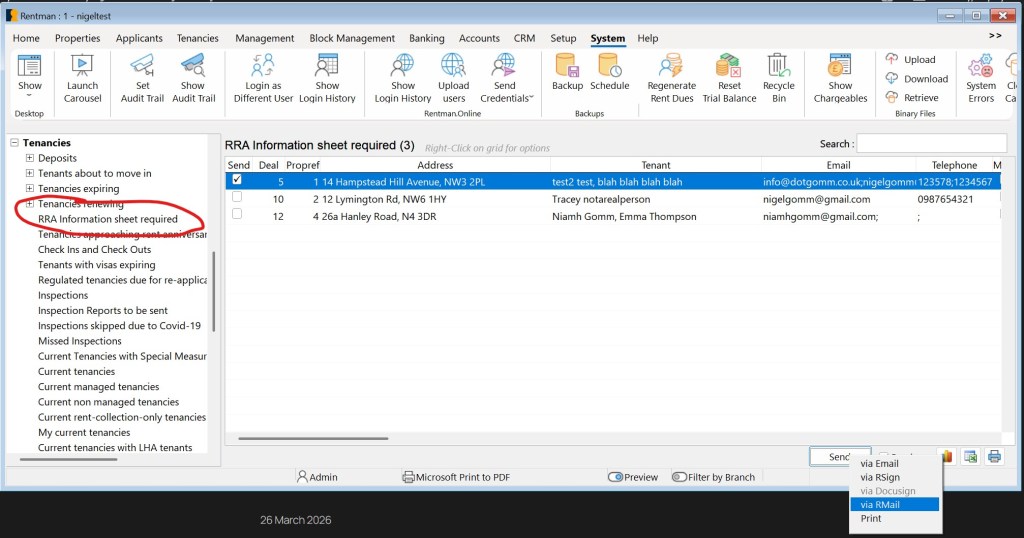The image size is (1024, 538).
Task: Click the Login as Different User icon
Action: pos(263,68)
